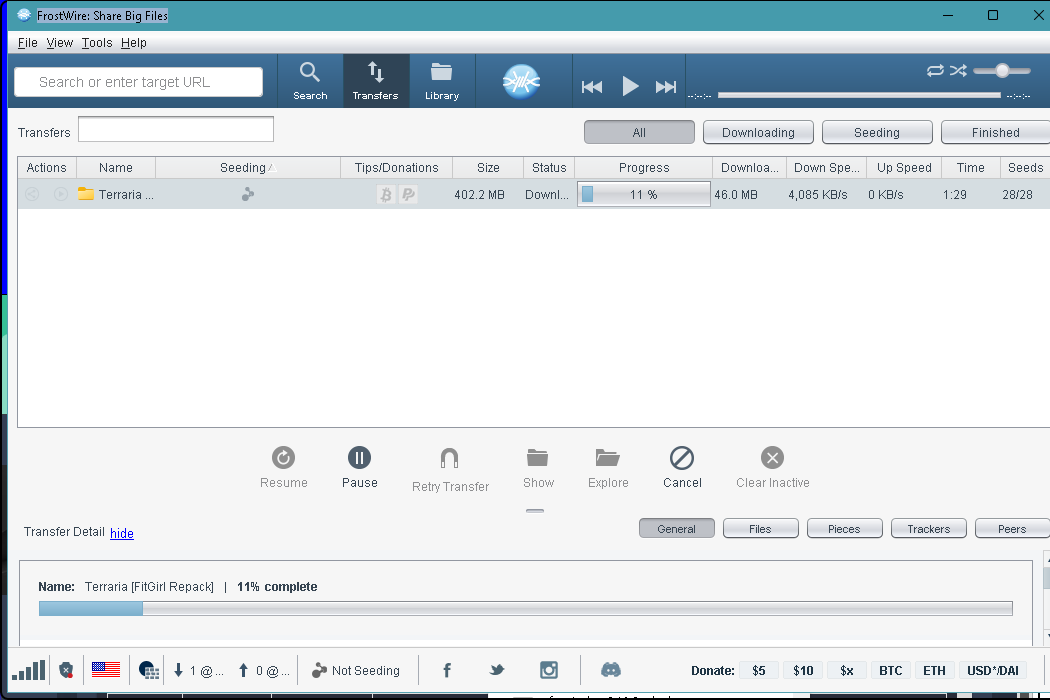Click the Explore folder button
The image size is (1050, 700).
tap(608, 468)
